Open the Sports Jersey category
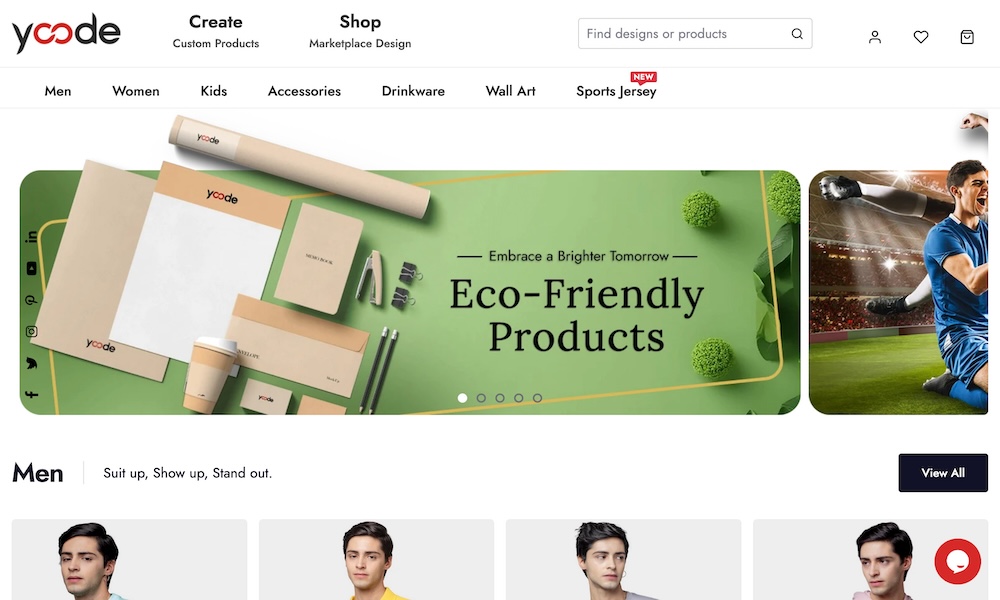1000x600 pixels. (616, 91)
